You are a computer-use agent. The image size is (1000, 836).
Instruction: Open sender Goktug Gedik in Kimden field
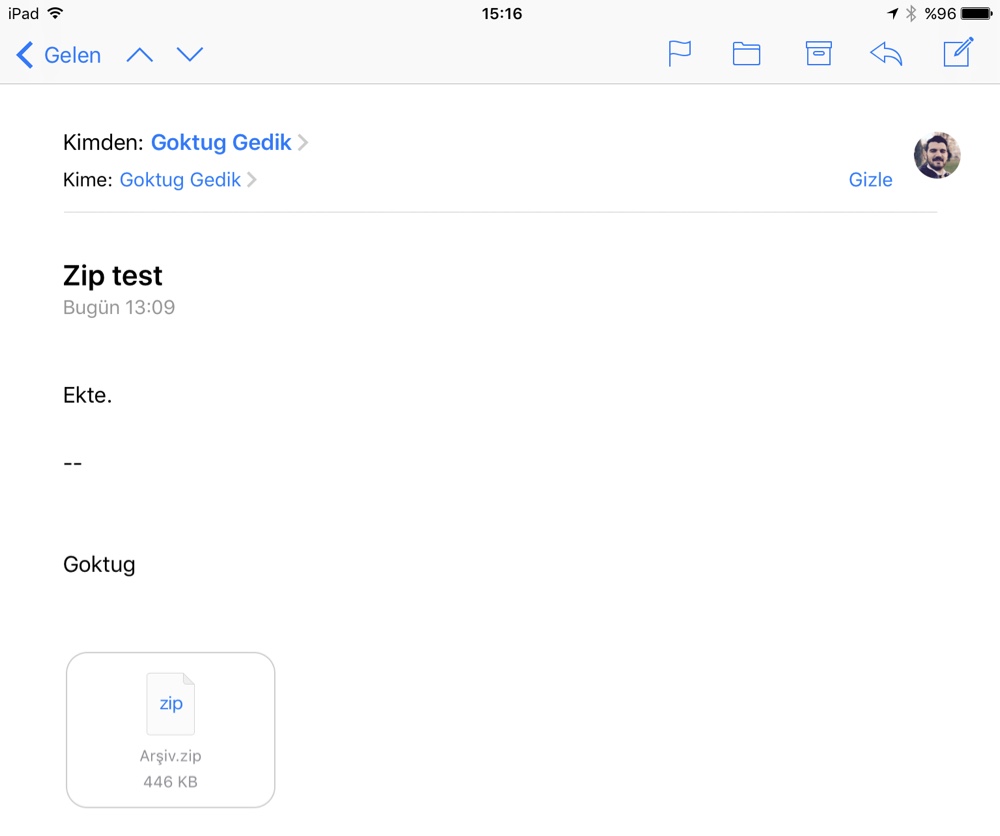(x=221, y=143)
